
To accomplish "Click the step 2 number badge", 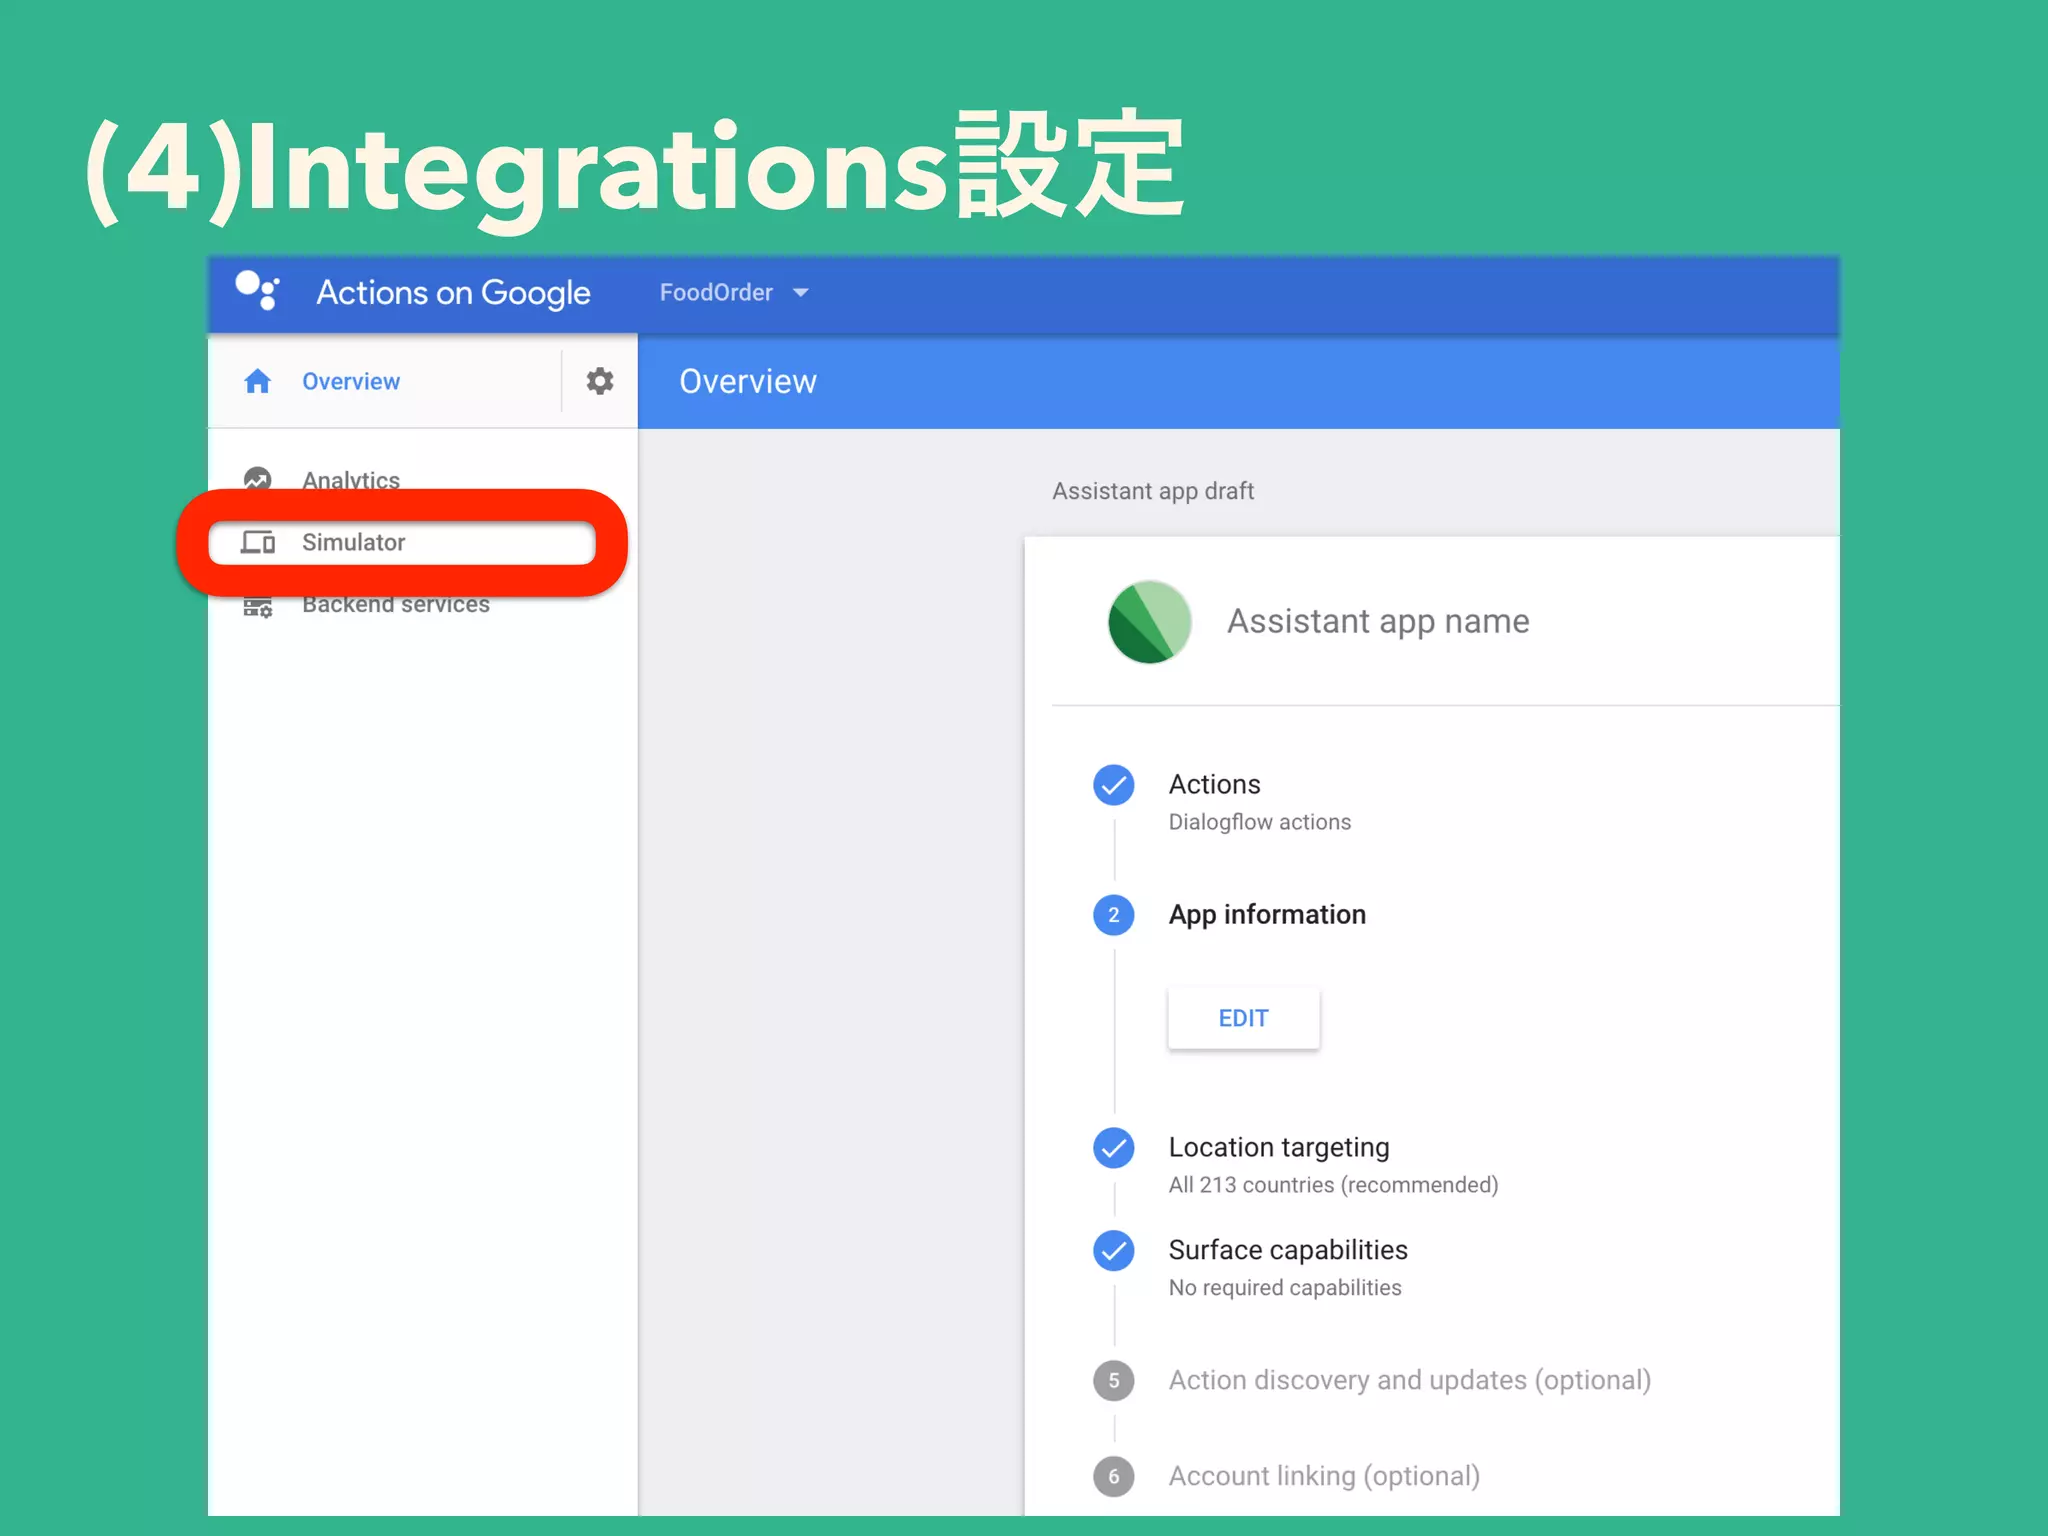I will (x=1113, y=915).
